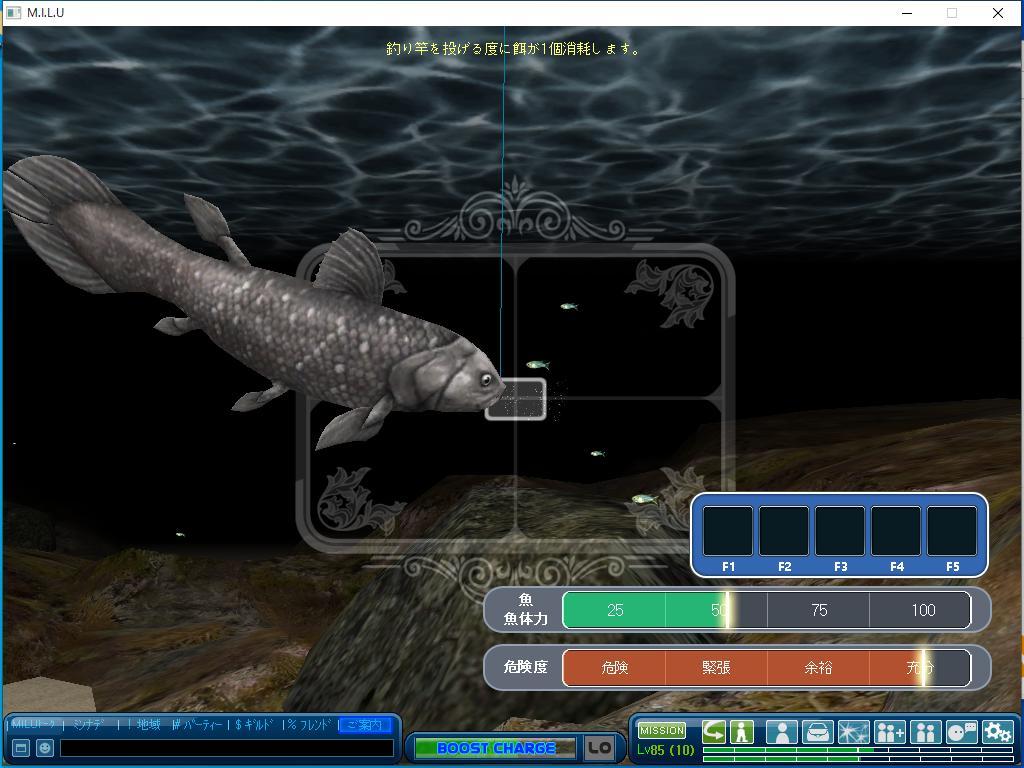Click the add friend icon
Image resolution: width=1024 pixels, height=768 pixels.
pyautogui.click(x=889, y=732)
